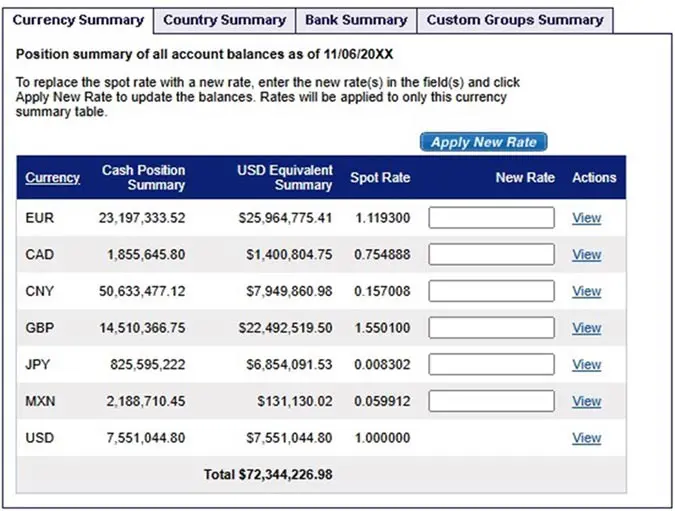The height and width of the screenshot is (511, 675).
Task: Open the GBP row View link
Action: [586, 328]
